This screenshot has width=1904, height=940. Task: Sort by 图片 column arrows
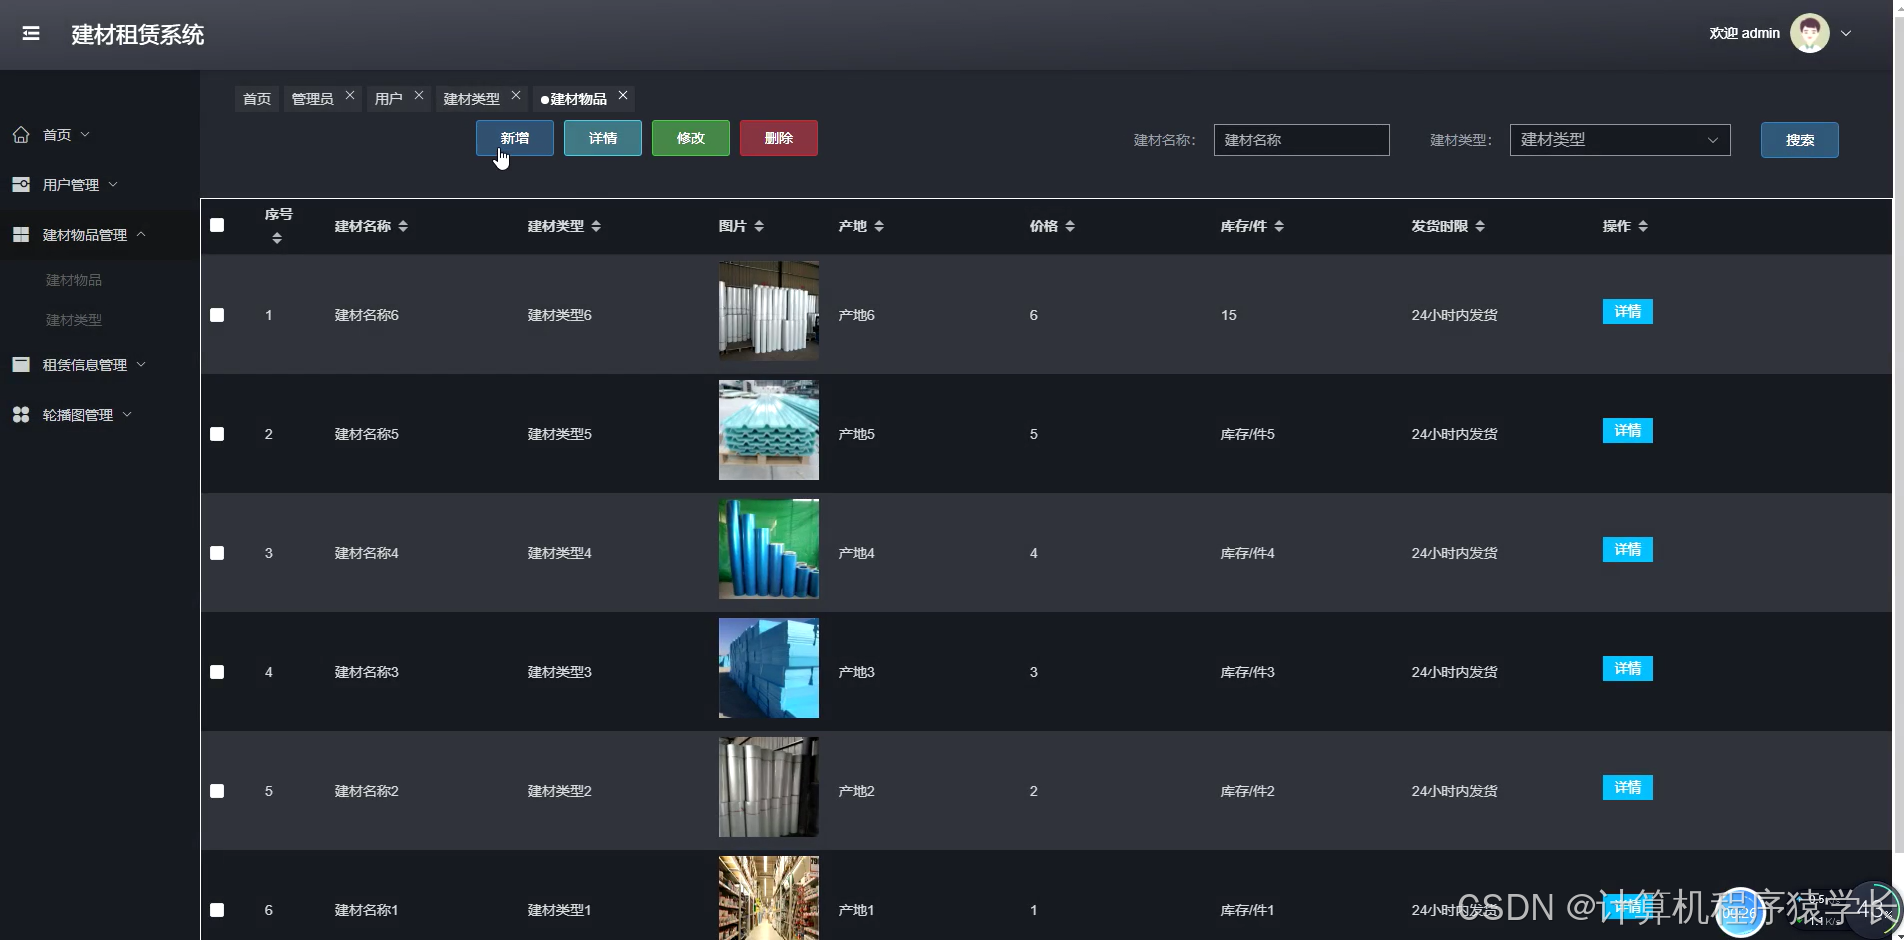tap(759, 226)
